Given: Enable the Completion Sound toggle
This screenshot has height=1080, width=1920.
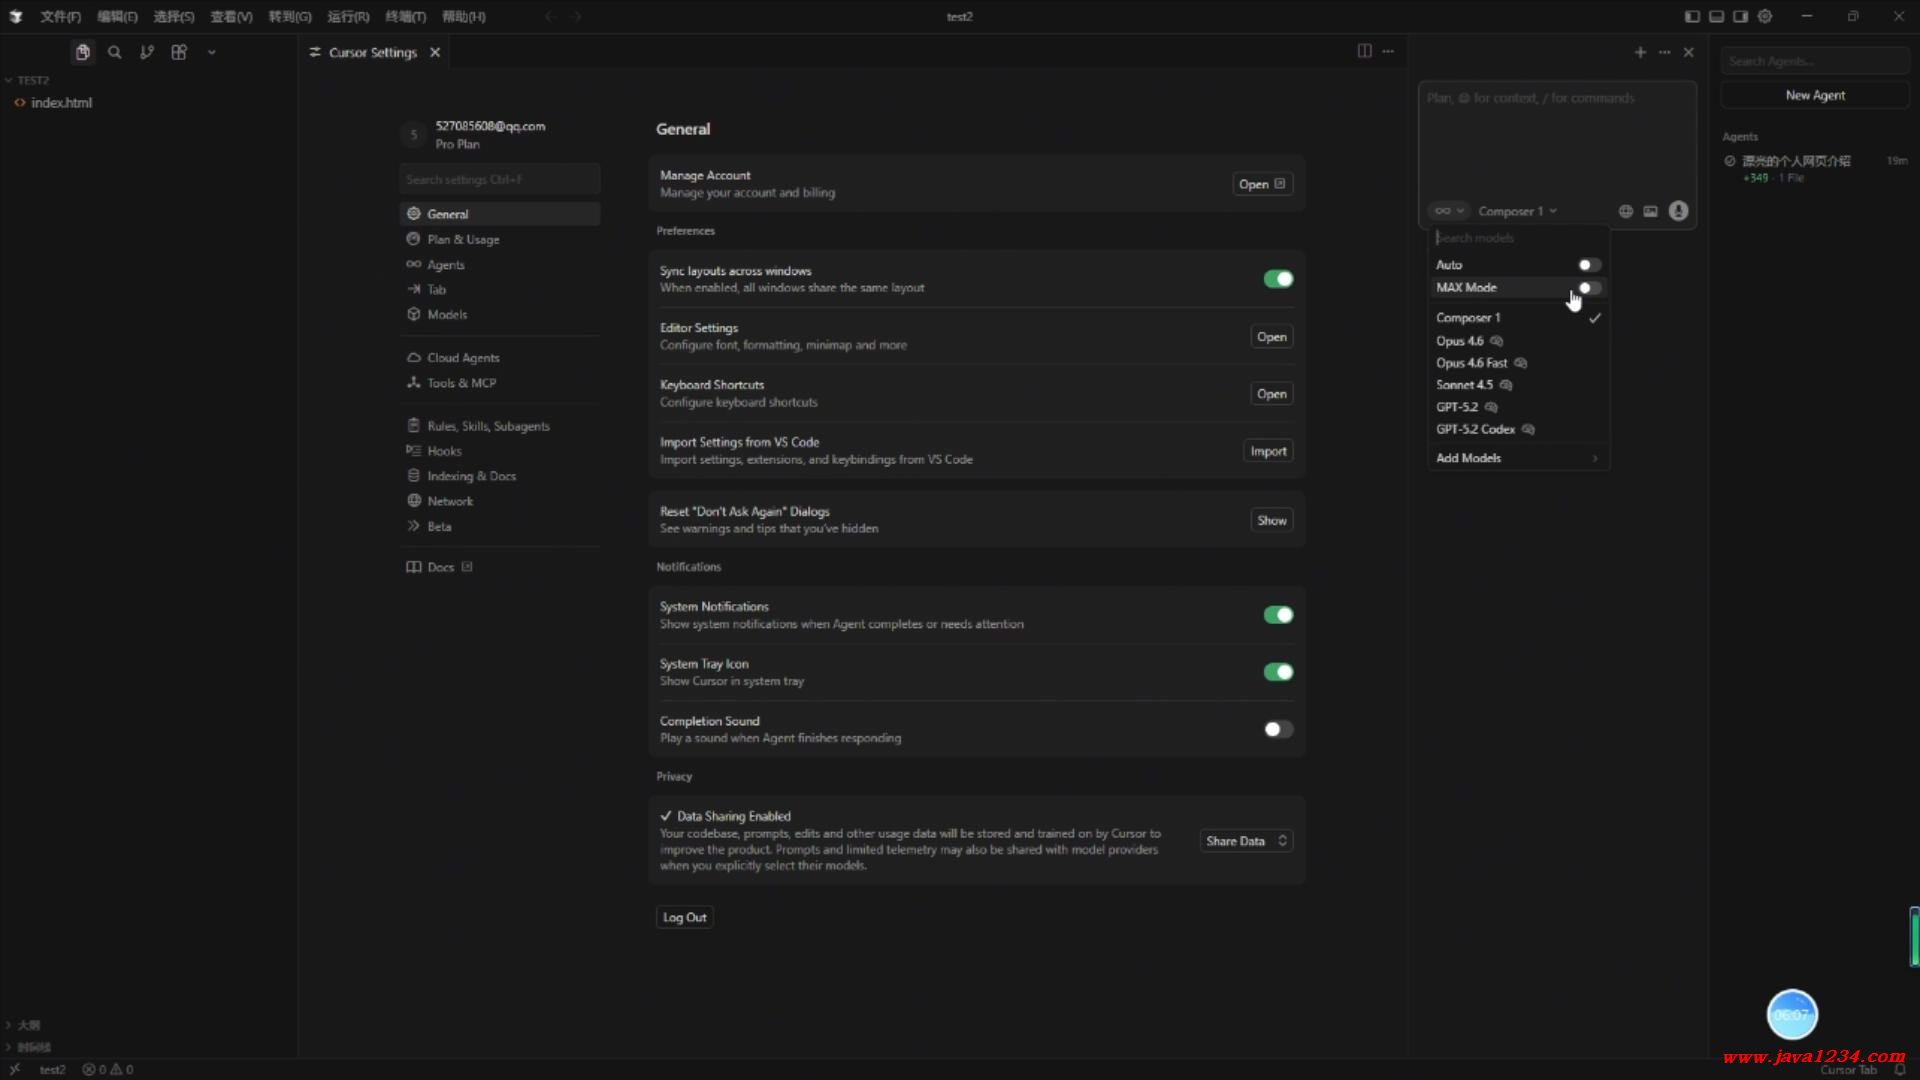Looking at the screenshot, I should [1278, 729].
